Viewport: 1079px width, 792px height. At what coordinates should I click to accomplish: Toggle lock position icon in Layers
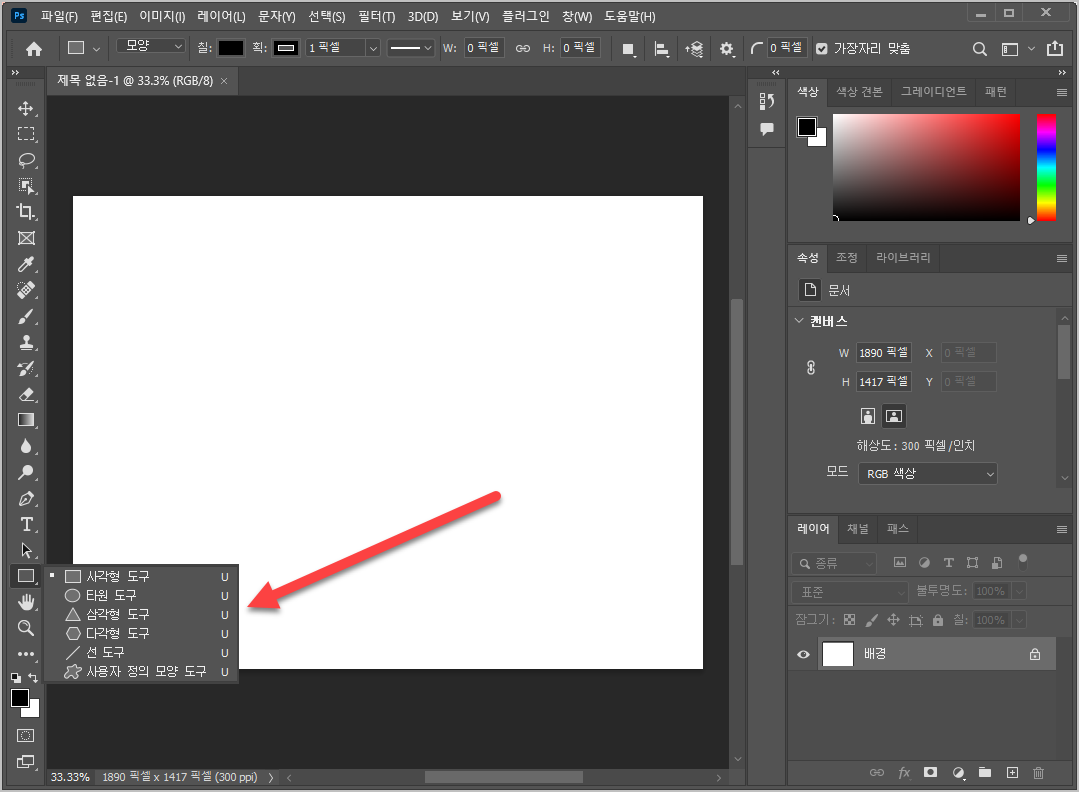click(893, 620)
